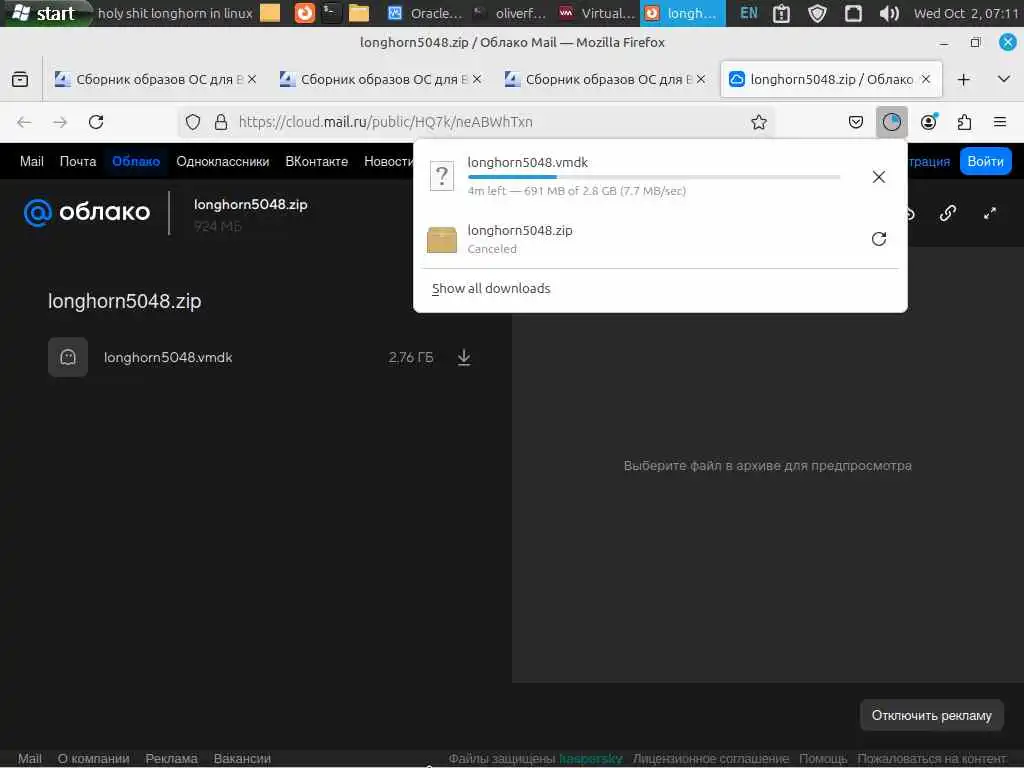Expand the list all tabs chevron
The width and height of the screenshot is (1024, 768).
(1004, 80)
